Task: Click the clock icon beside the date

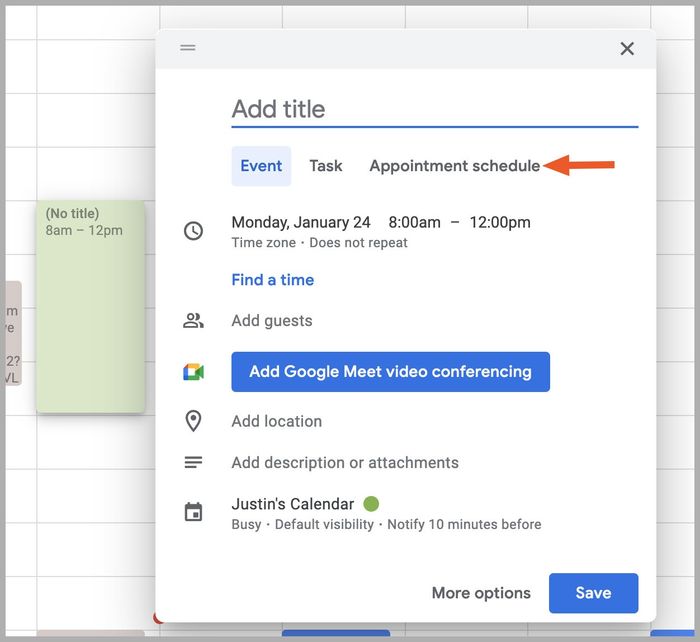Action: click(x=193, y=231)
